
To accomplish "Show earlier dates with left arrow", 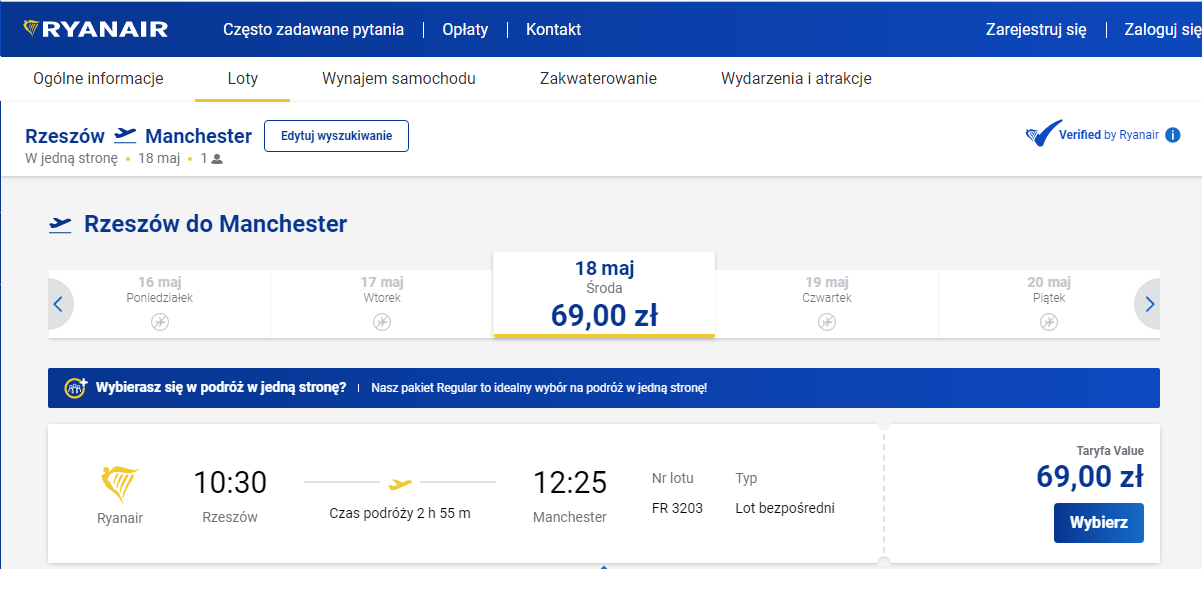I will coord(58,304).
